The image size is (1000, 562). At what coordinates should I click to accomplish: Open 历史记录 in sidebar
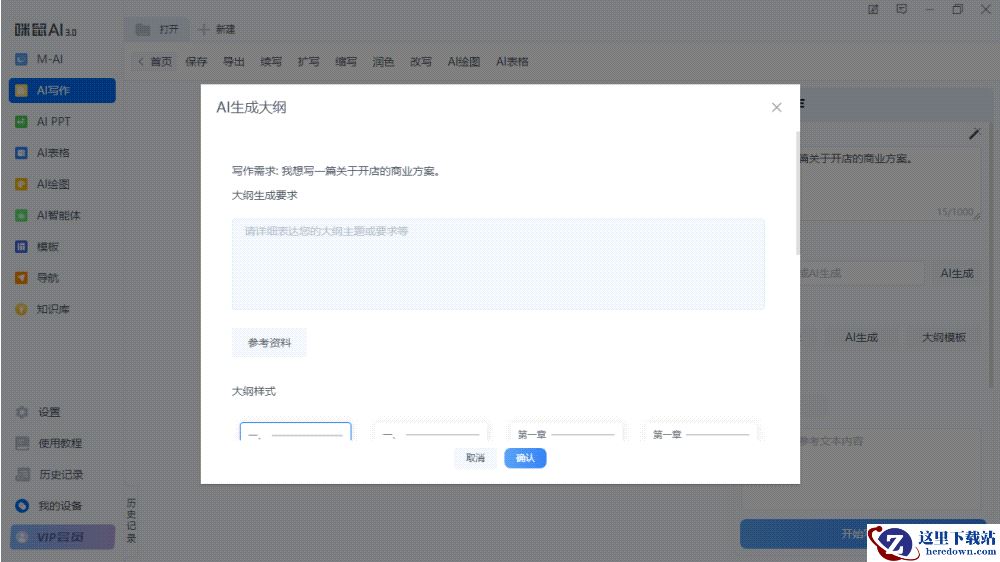pyautogui.click(x=50, y=475)
